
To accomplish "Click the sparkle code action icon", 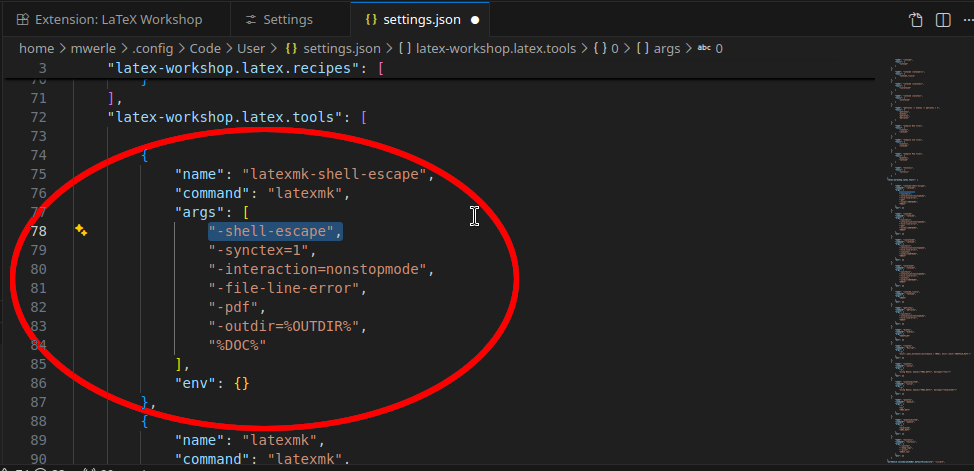I will (x=81, y=231).
